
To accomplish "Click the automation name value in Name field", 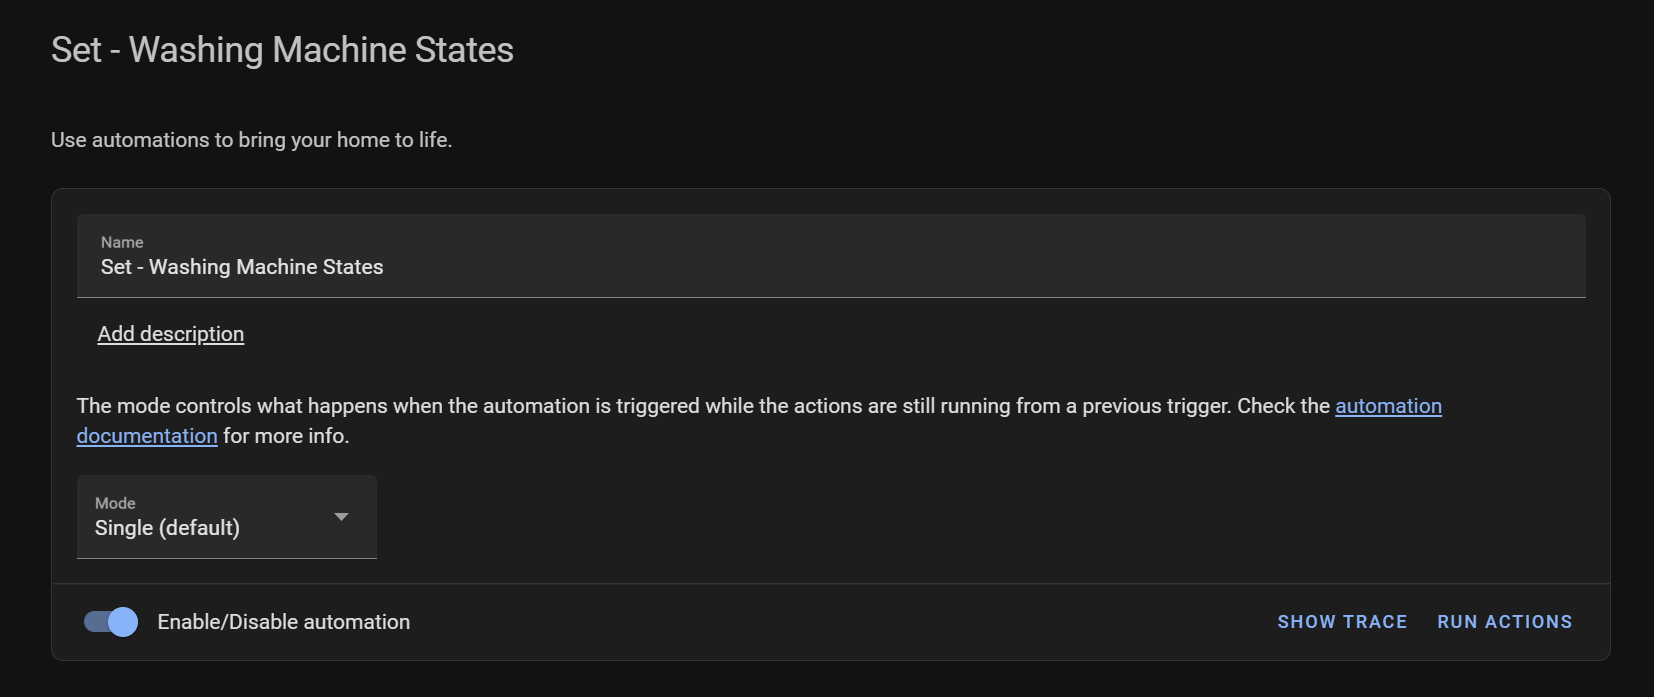I will 242,267.
